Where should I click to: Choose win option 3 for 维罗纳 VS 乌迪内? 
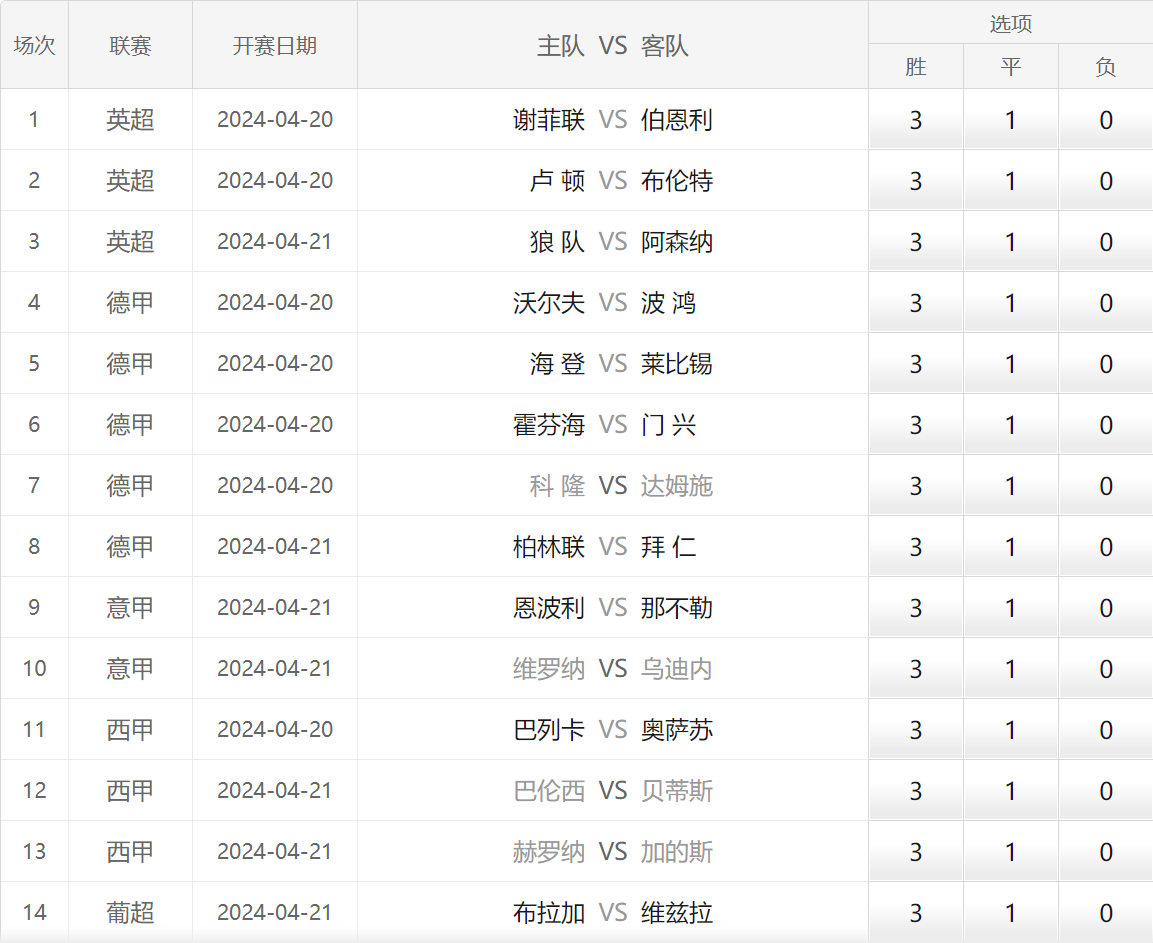point(915,669)
